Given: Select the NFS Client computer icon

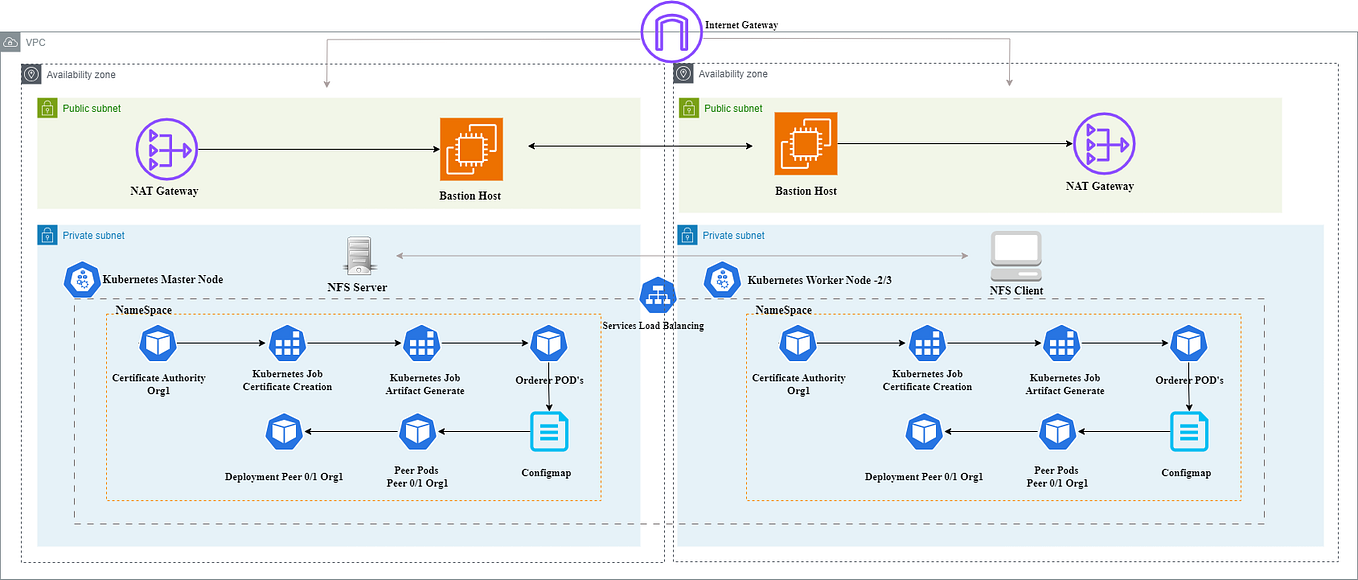Looking at the screenshot, I should click(1016, 255).
